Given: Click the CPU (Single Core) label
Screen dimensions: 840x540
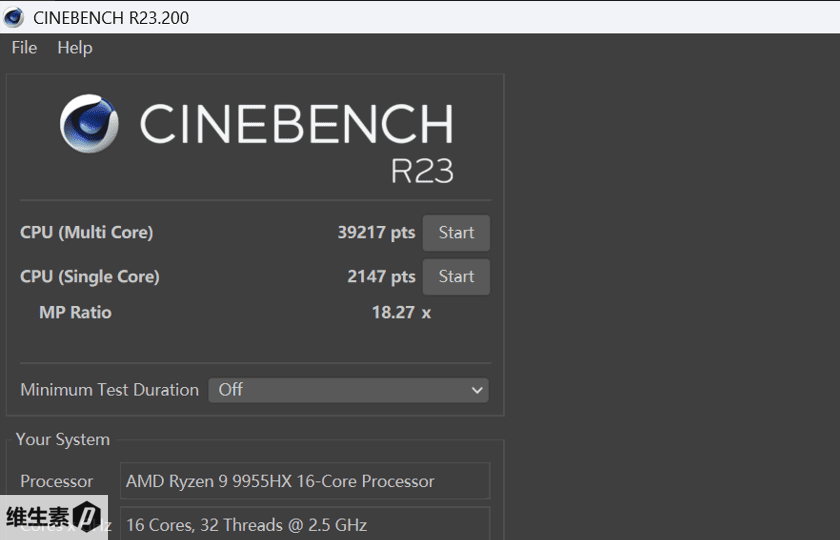Looking at the screenshot, I should (x=90, y=277).
